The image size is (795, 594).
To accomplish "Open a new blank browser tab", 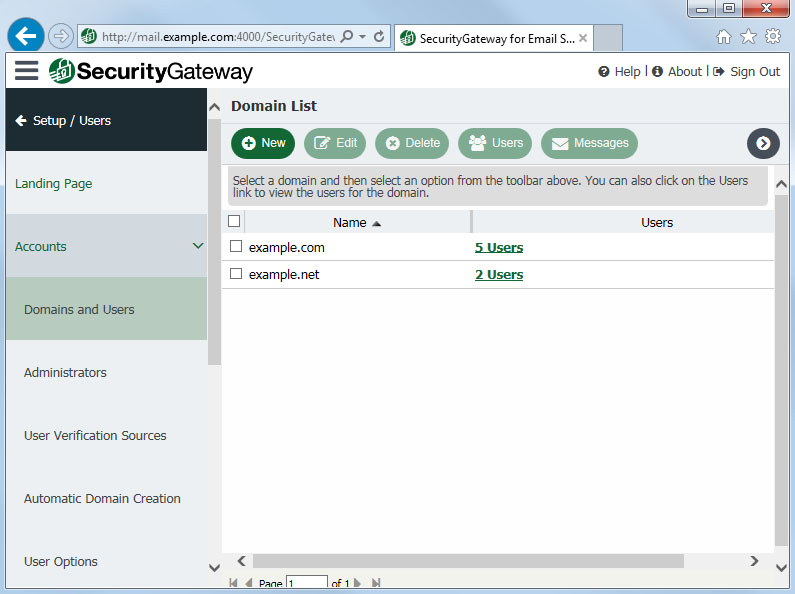I will [608, 38].
